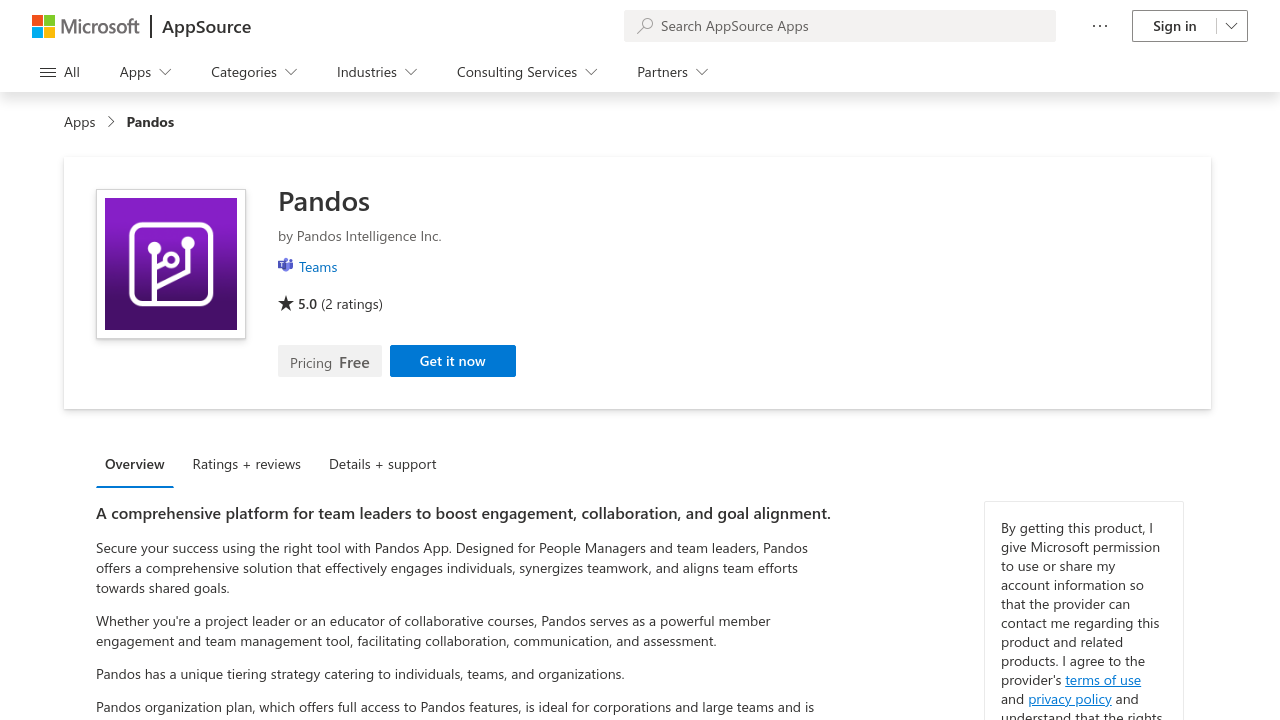Open the Teams product link
This screenshot has height=720, width=1280.
click(x=318, y=267)
